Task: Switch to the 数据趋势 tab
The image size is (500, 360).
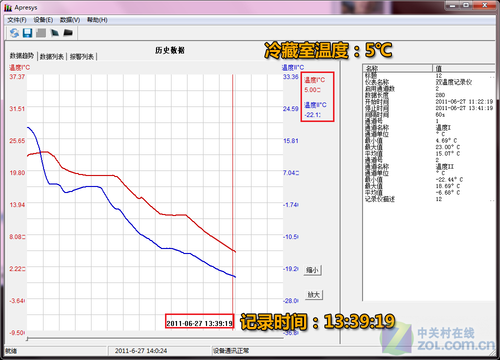Action: [22, 56]
